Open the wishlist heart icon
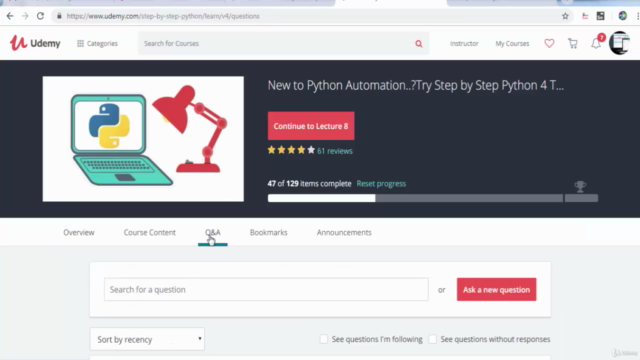This screenshot has width=640, height=360. tap(549, 43)
